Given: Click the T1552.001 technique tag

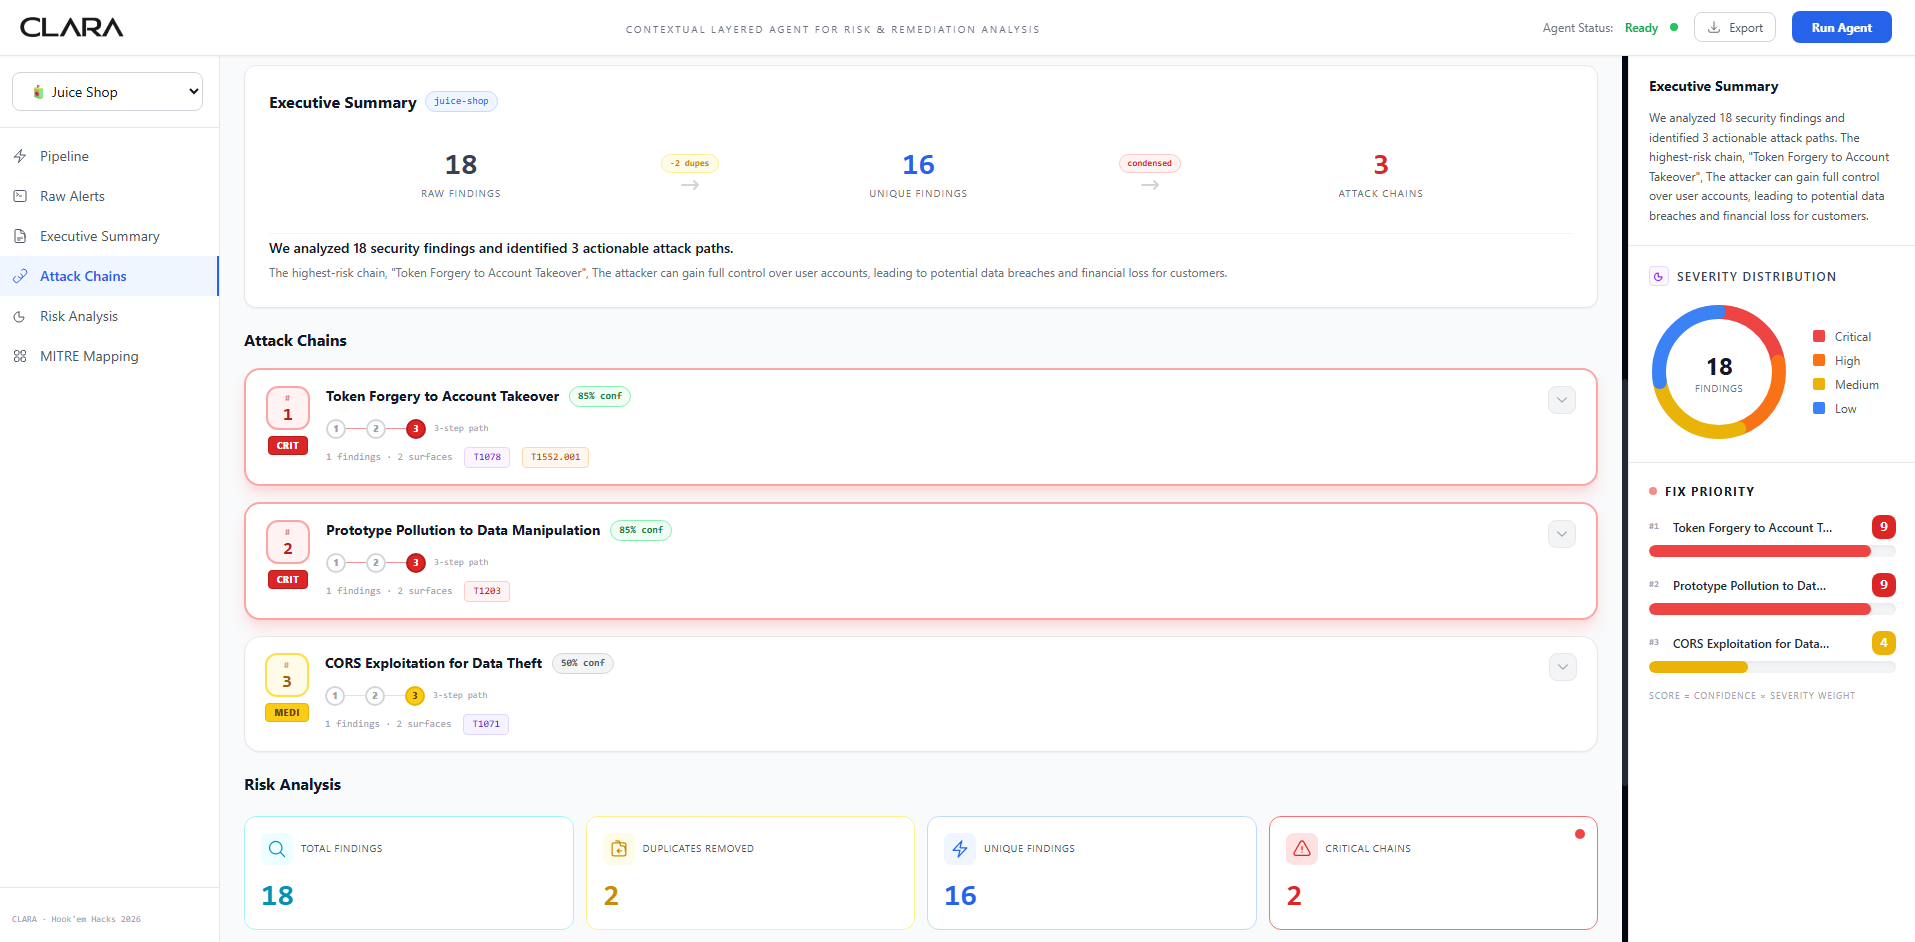Looking at the screenshot, I should click(x=555, y=457).
